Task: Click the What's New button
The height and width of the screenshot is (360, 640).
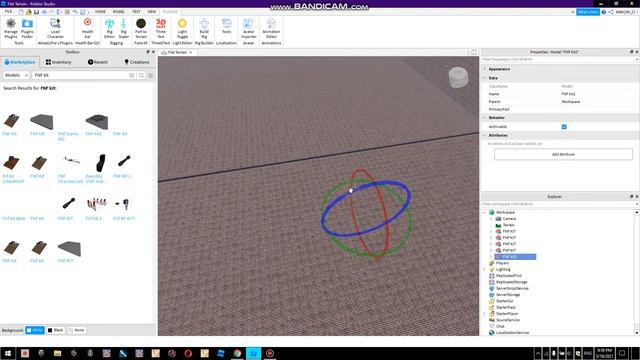Action: point(588,12)
